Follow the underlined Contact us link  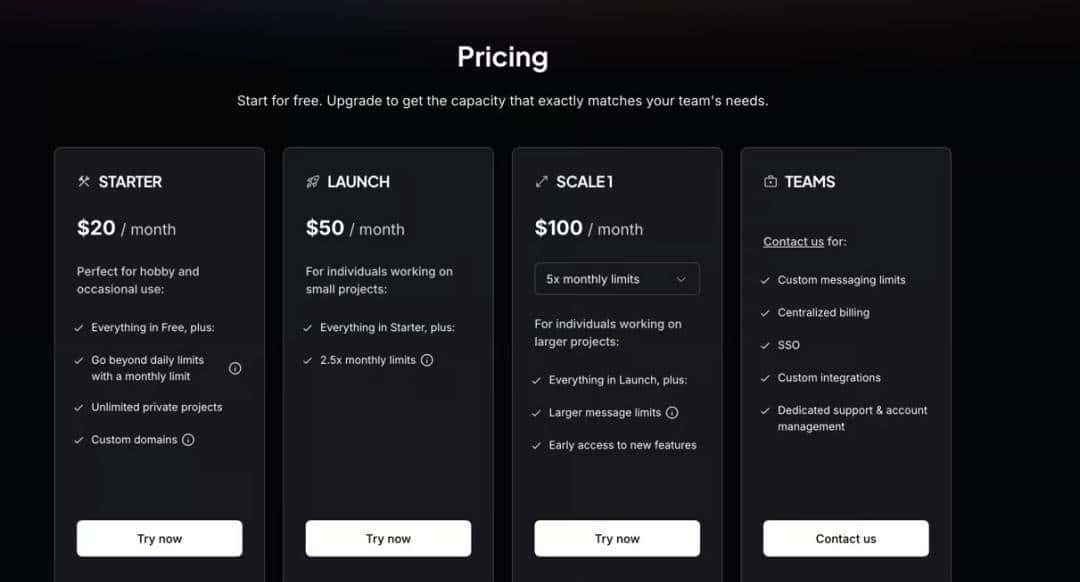pos(793,242)
